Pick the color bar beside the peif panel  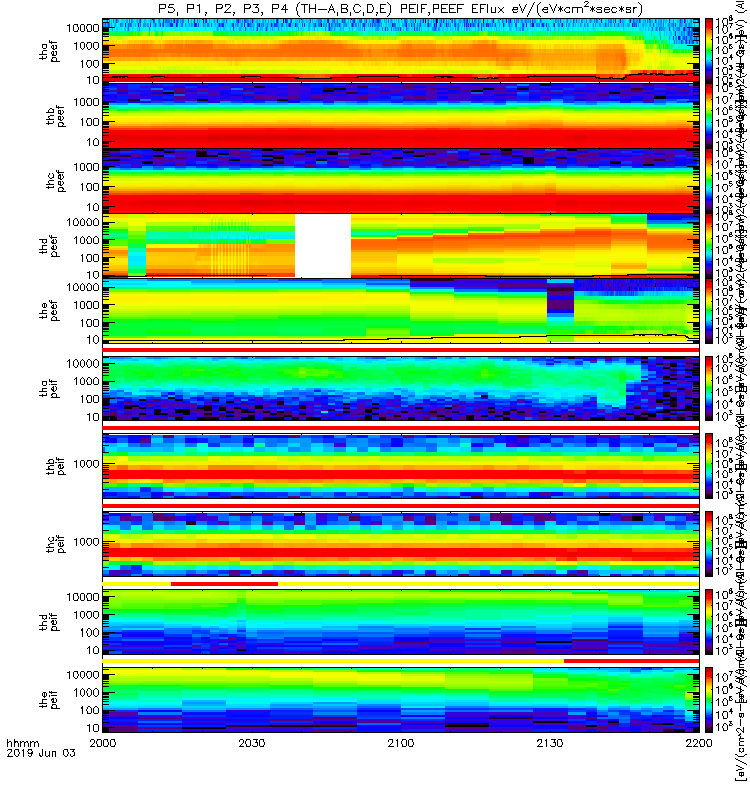coord(709,699)
